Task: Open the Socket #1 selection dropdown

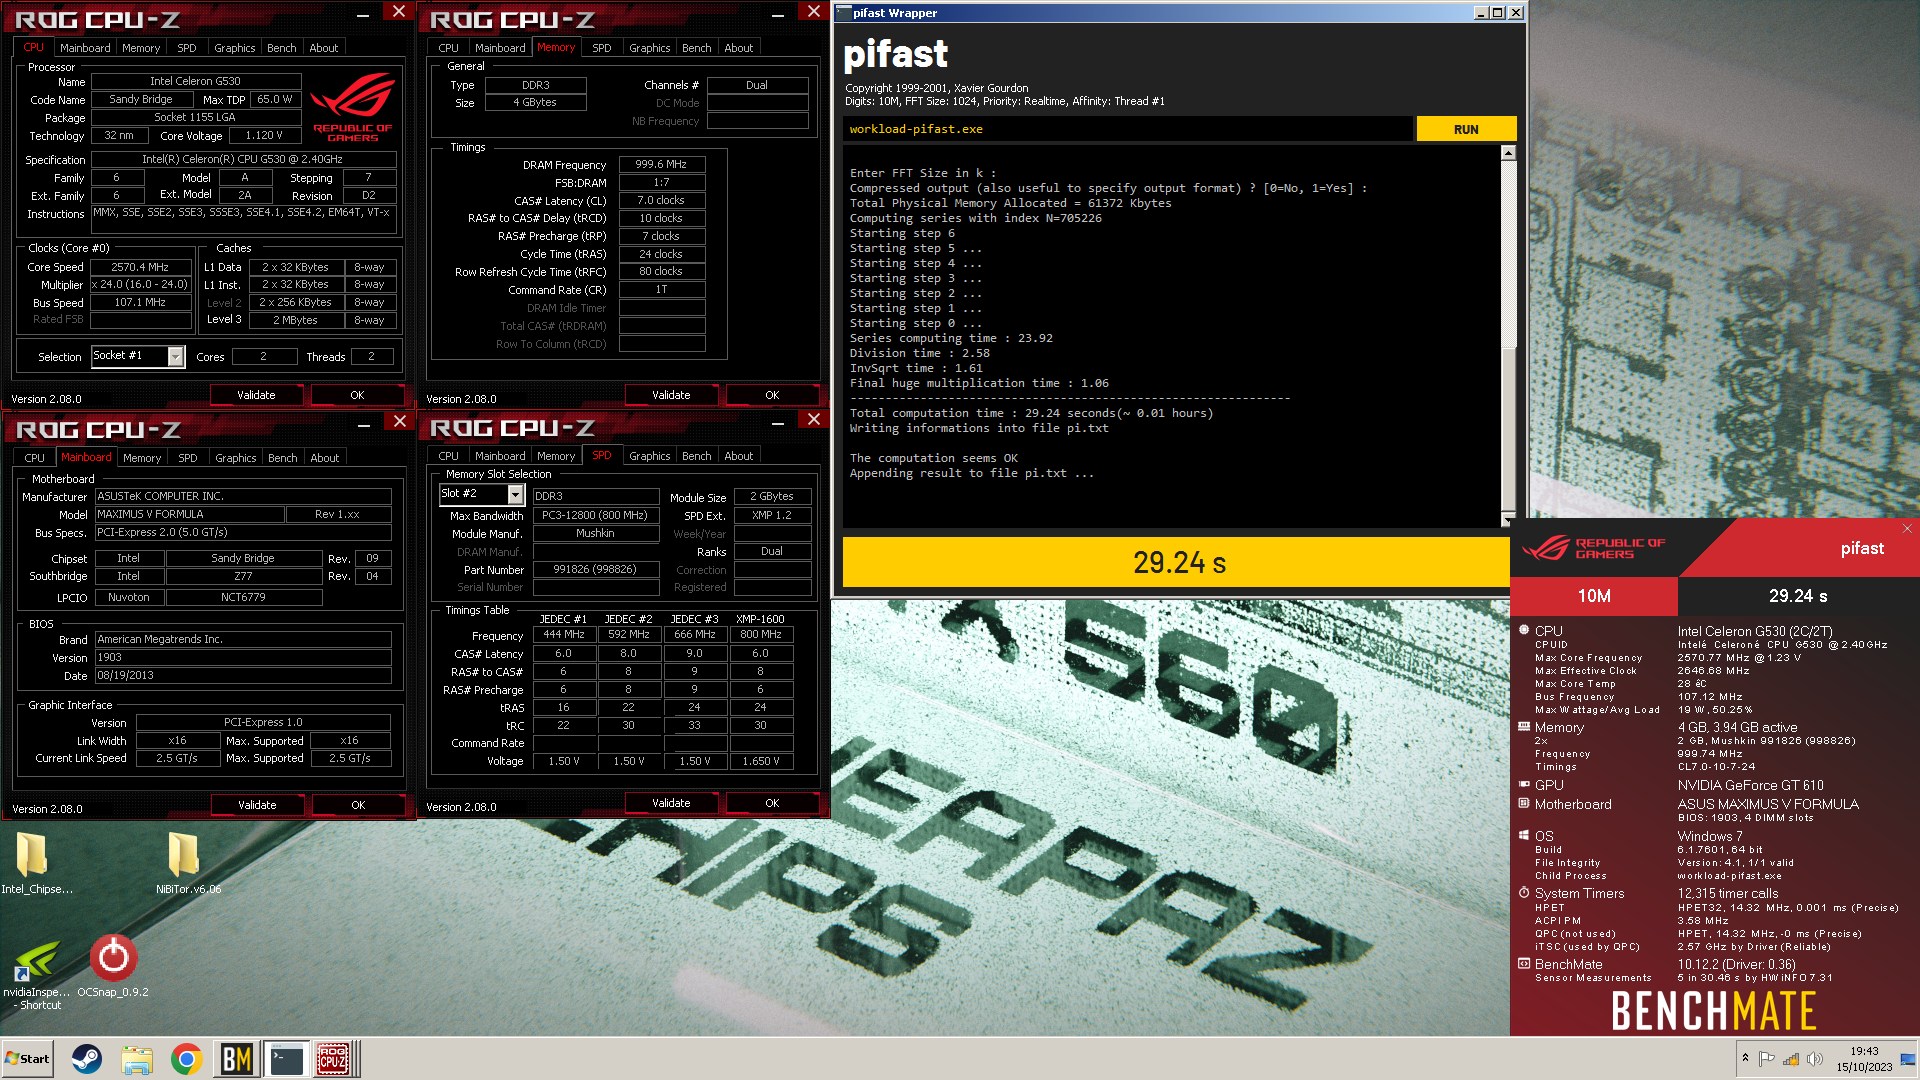Action: [x=176, y=357]
